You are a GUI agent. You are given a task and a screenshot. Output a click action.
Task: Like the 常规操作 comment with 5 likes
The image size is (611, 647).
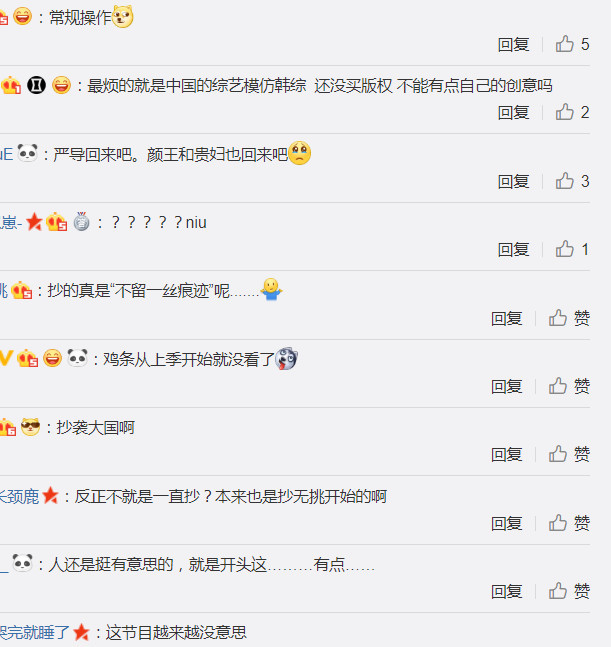point(572,44)
